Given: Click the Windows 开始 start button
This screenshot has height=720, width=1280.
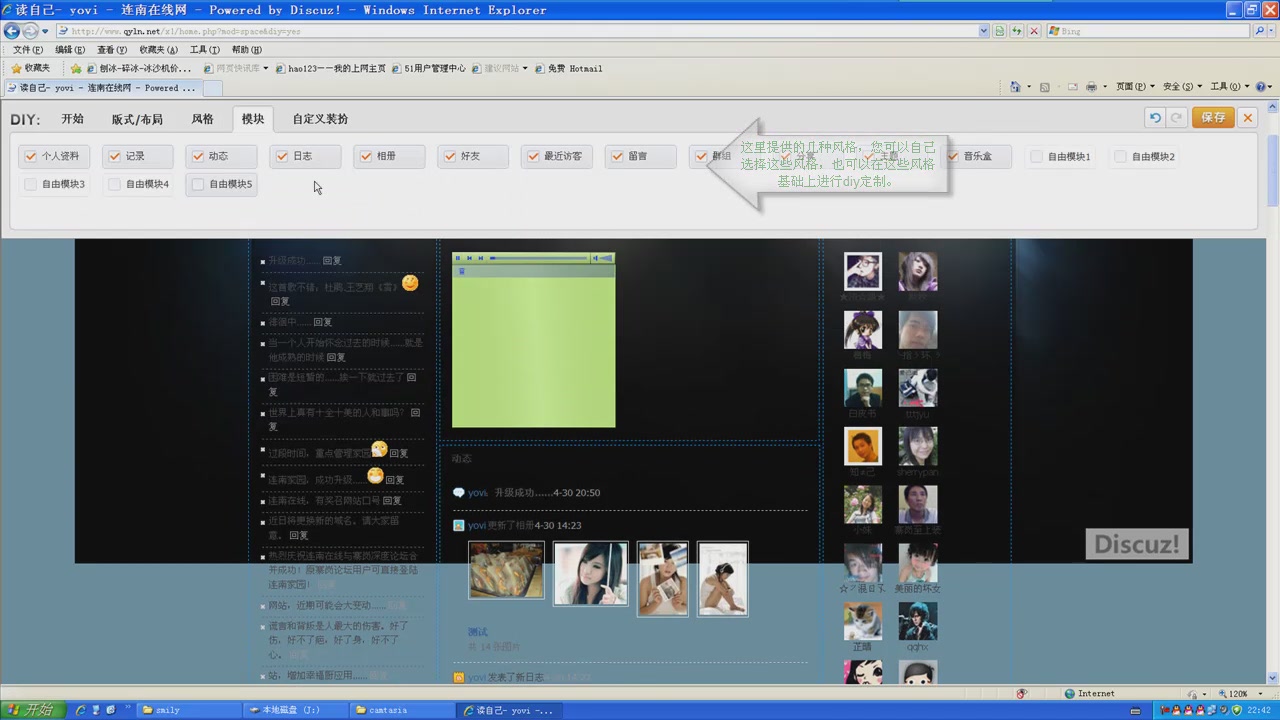Looking at the screenshot, I should coord(30,710).
